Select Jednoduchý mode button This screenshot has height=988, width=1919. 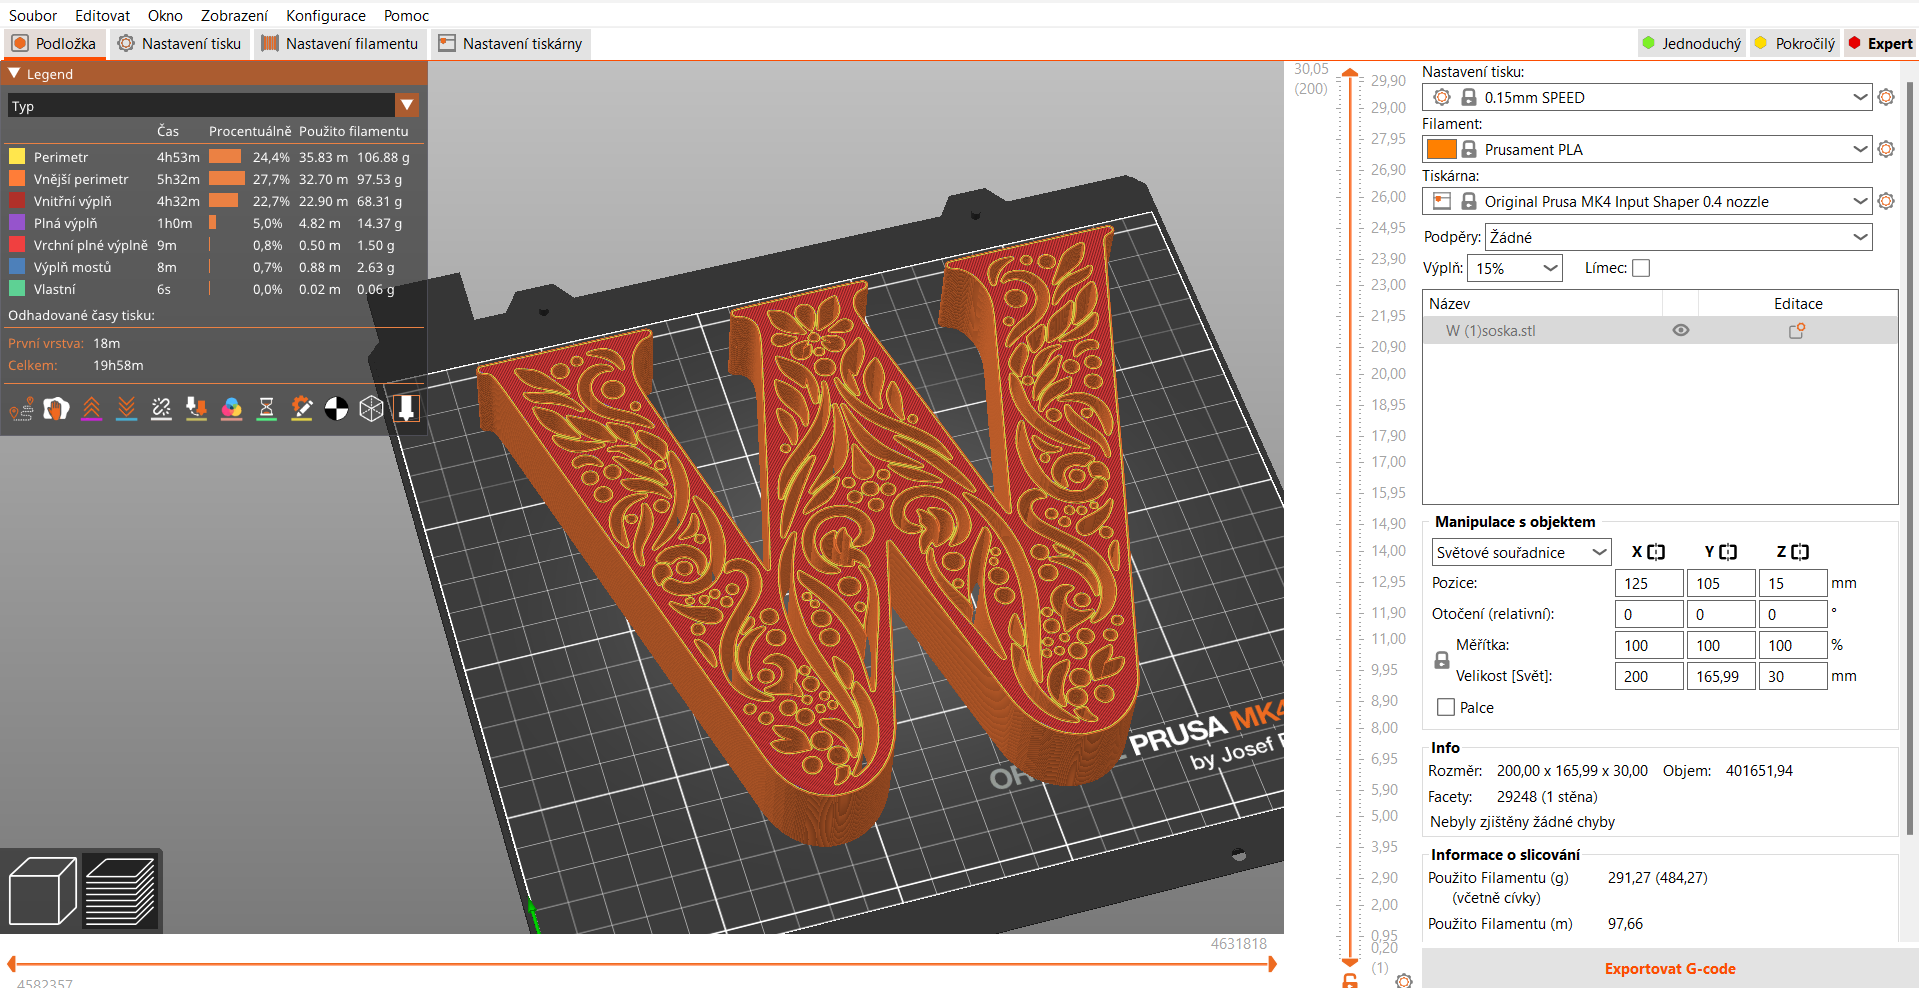click(x=1691, y=43)
